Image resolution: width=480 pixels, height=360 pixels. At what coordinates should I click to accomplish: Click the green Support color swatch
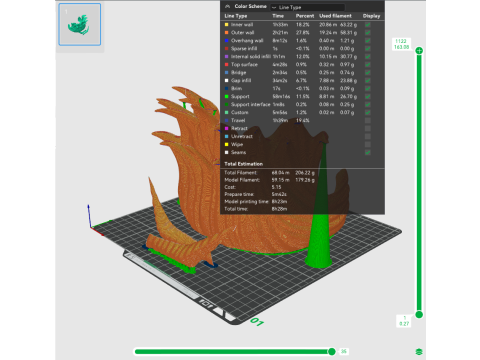(227, 97)
